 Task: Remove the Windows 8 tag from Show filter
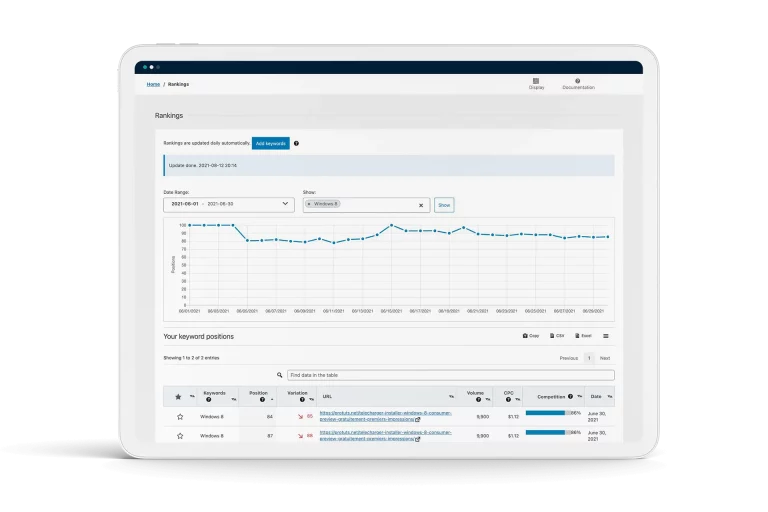point(309,204)
